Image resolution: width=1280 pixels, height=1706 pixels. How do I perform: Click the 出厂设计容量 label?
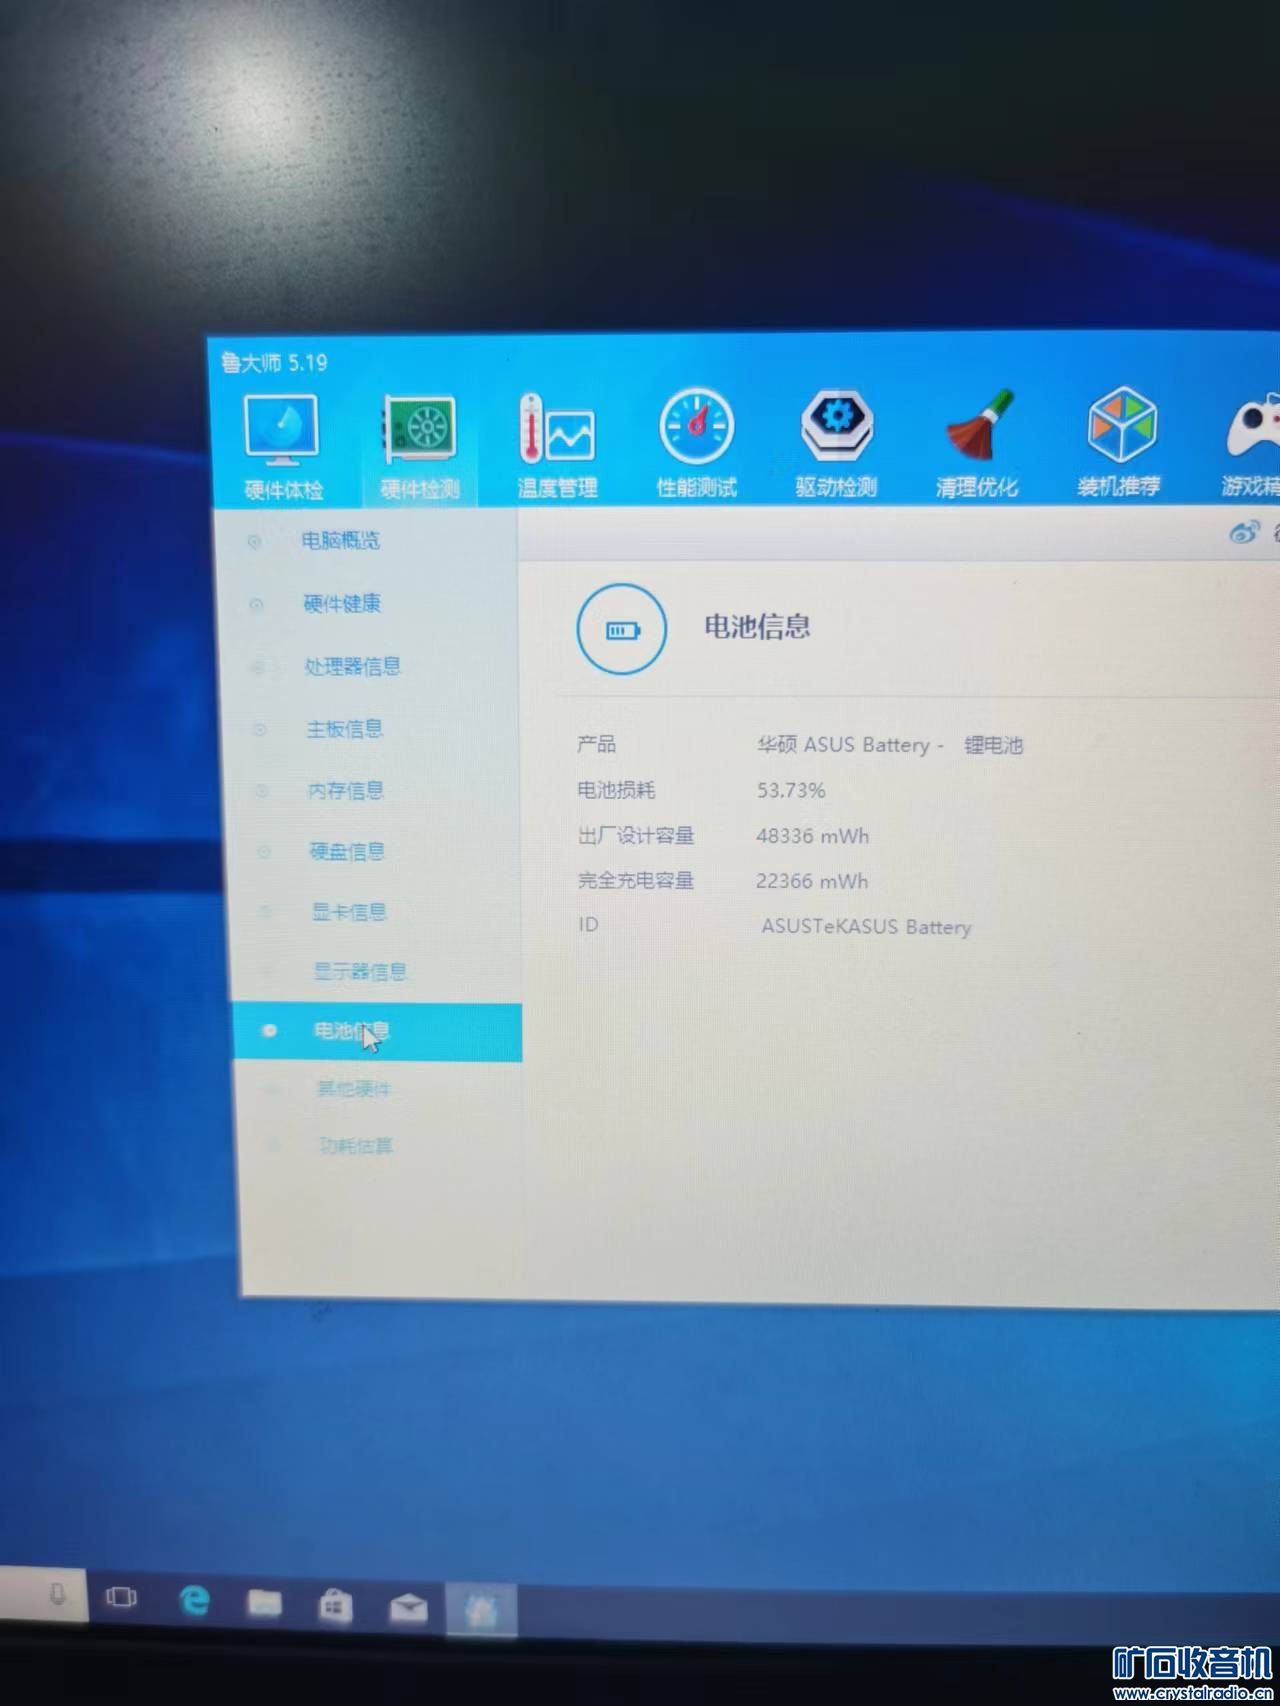pyautogui.click(x=635, y=835)
